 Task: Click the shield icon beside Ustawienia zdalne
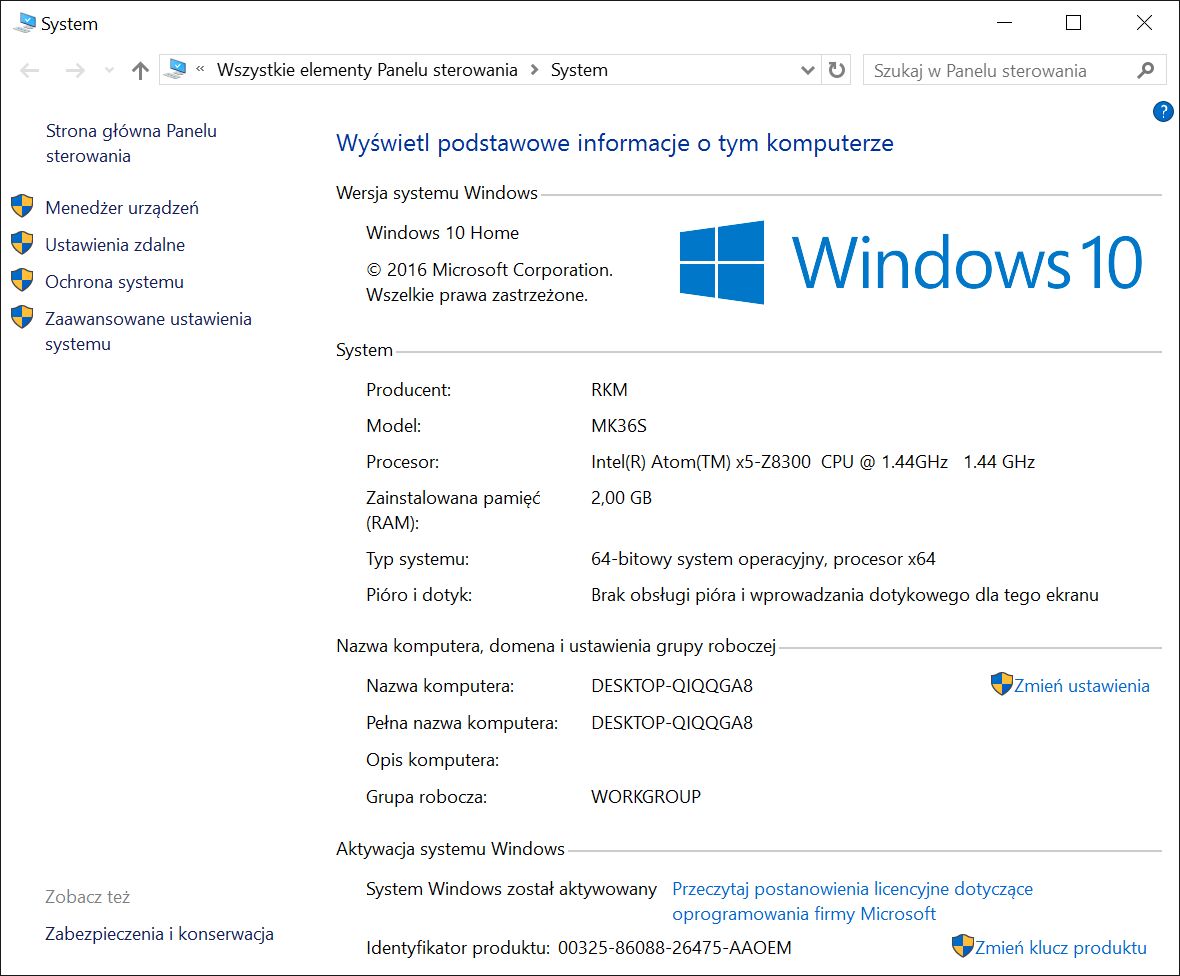coord(23,243)
